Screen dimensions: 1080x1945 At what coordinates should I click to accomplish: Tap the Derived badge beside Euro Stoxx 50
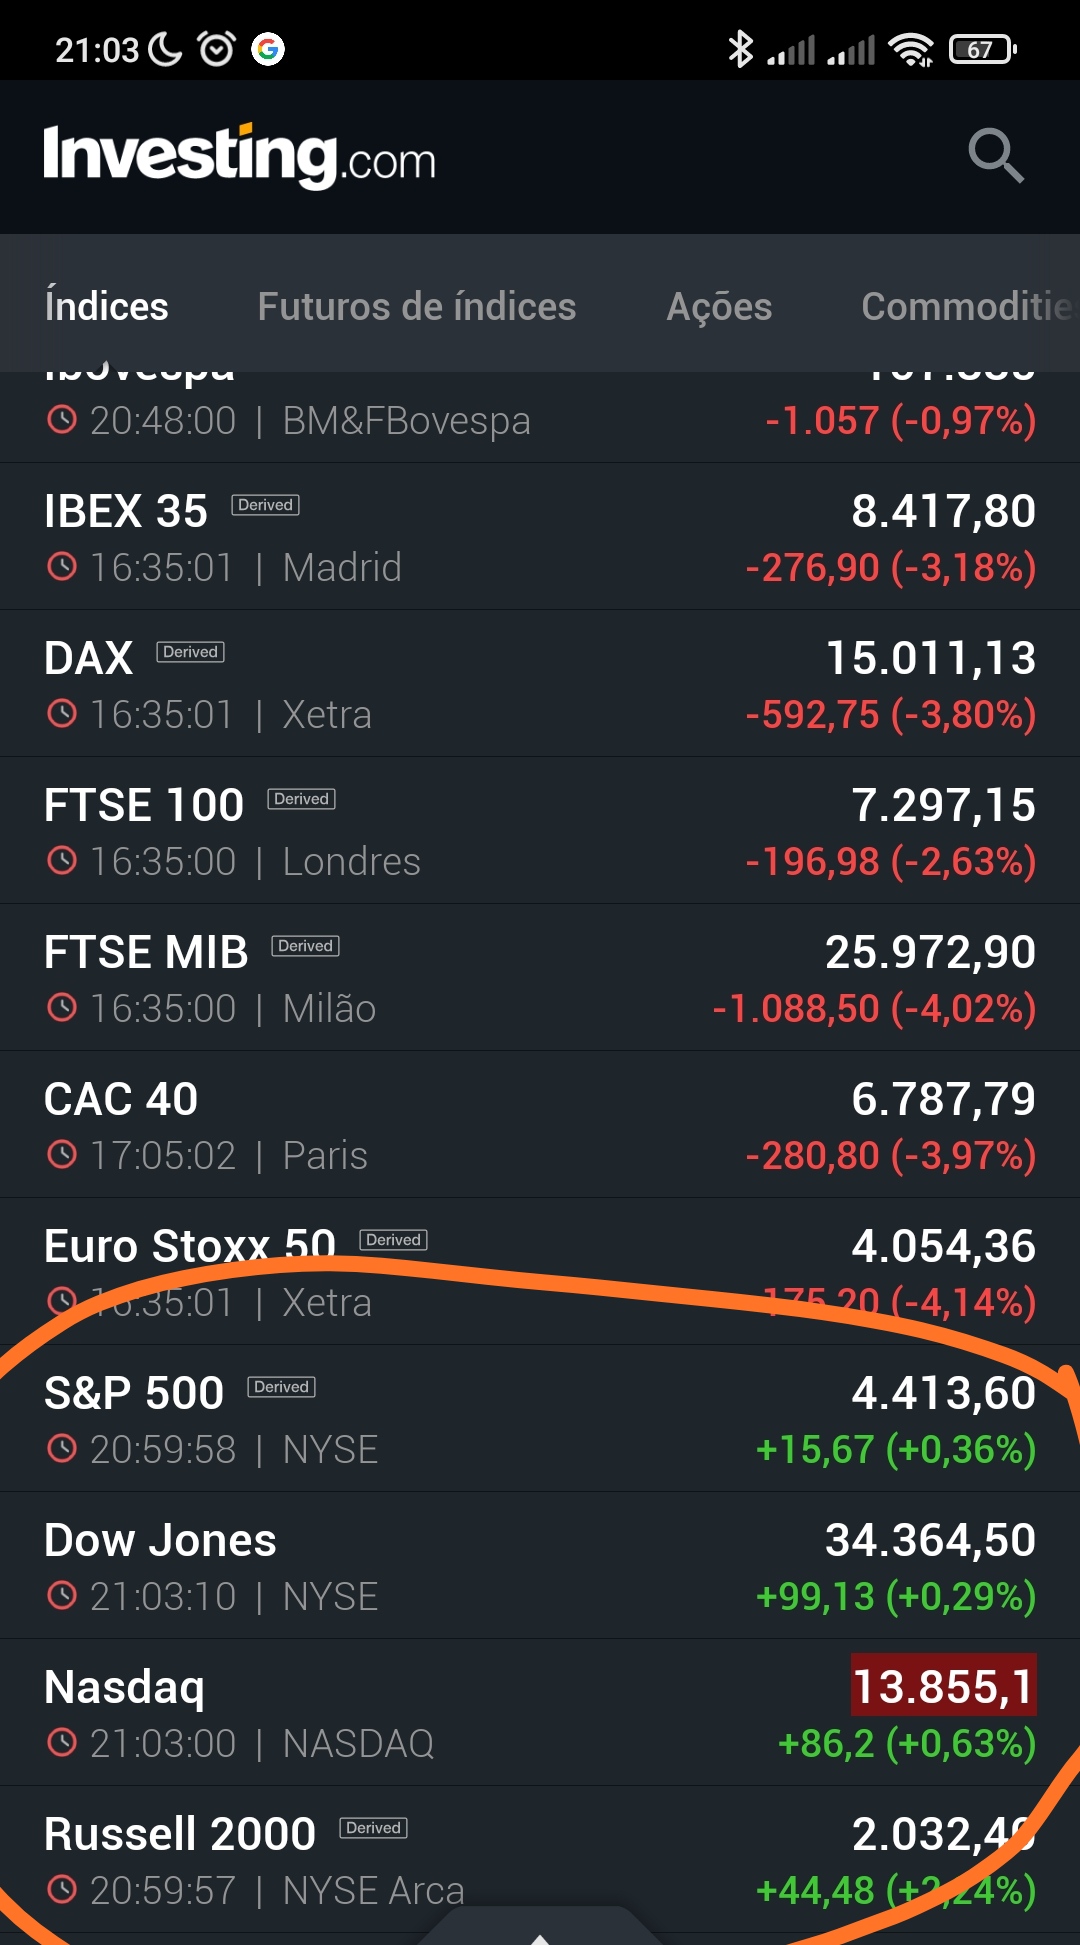click(394, 1240)
